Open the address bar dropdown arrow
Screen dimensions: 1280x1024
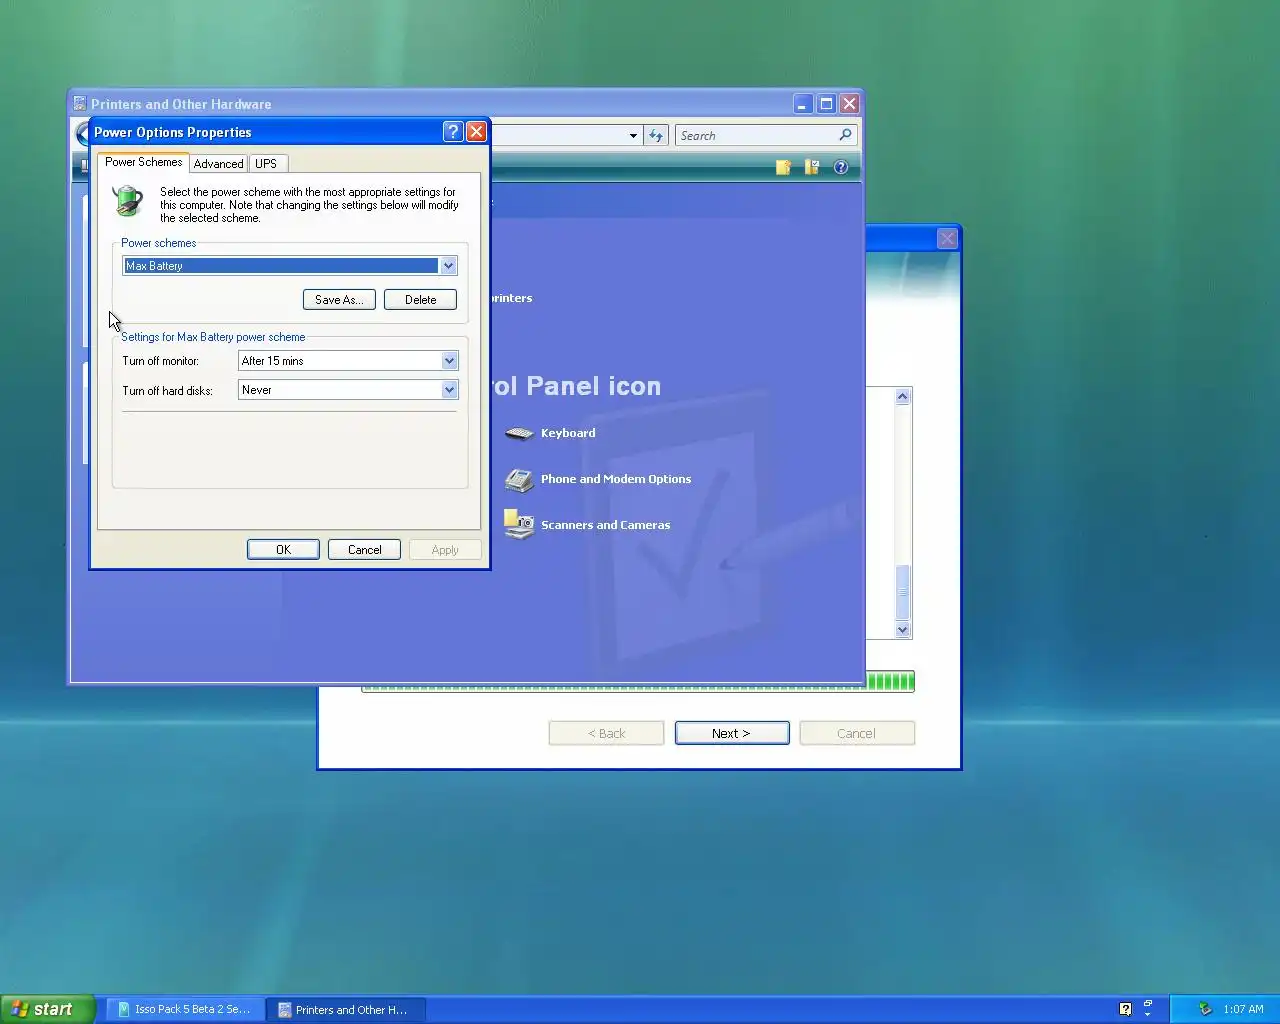pyautogui.click(x=633, y=136)
